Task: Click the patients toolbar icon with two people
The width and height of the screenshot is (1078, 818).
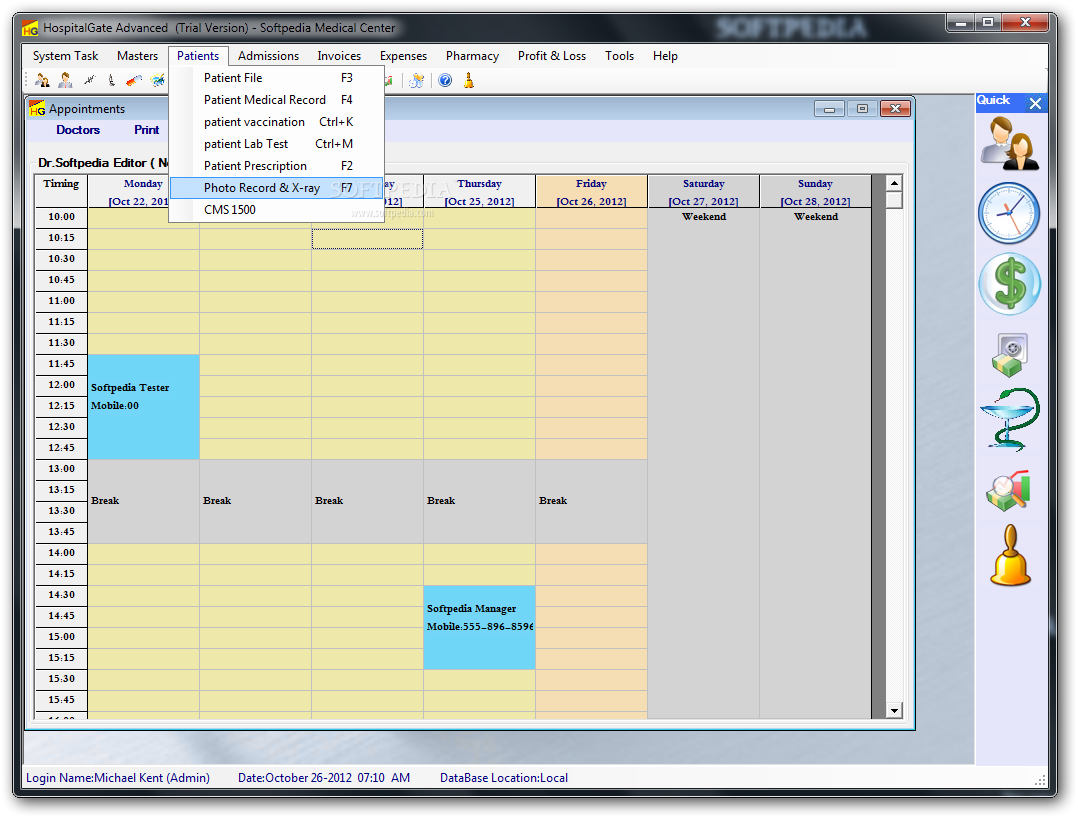Action: click(42, 80)
